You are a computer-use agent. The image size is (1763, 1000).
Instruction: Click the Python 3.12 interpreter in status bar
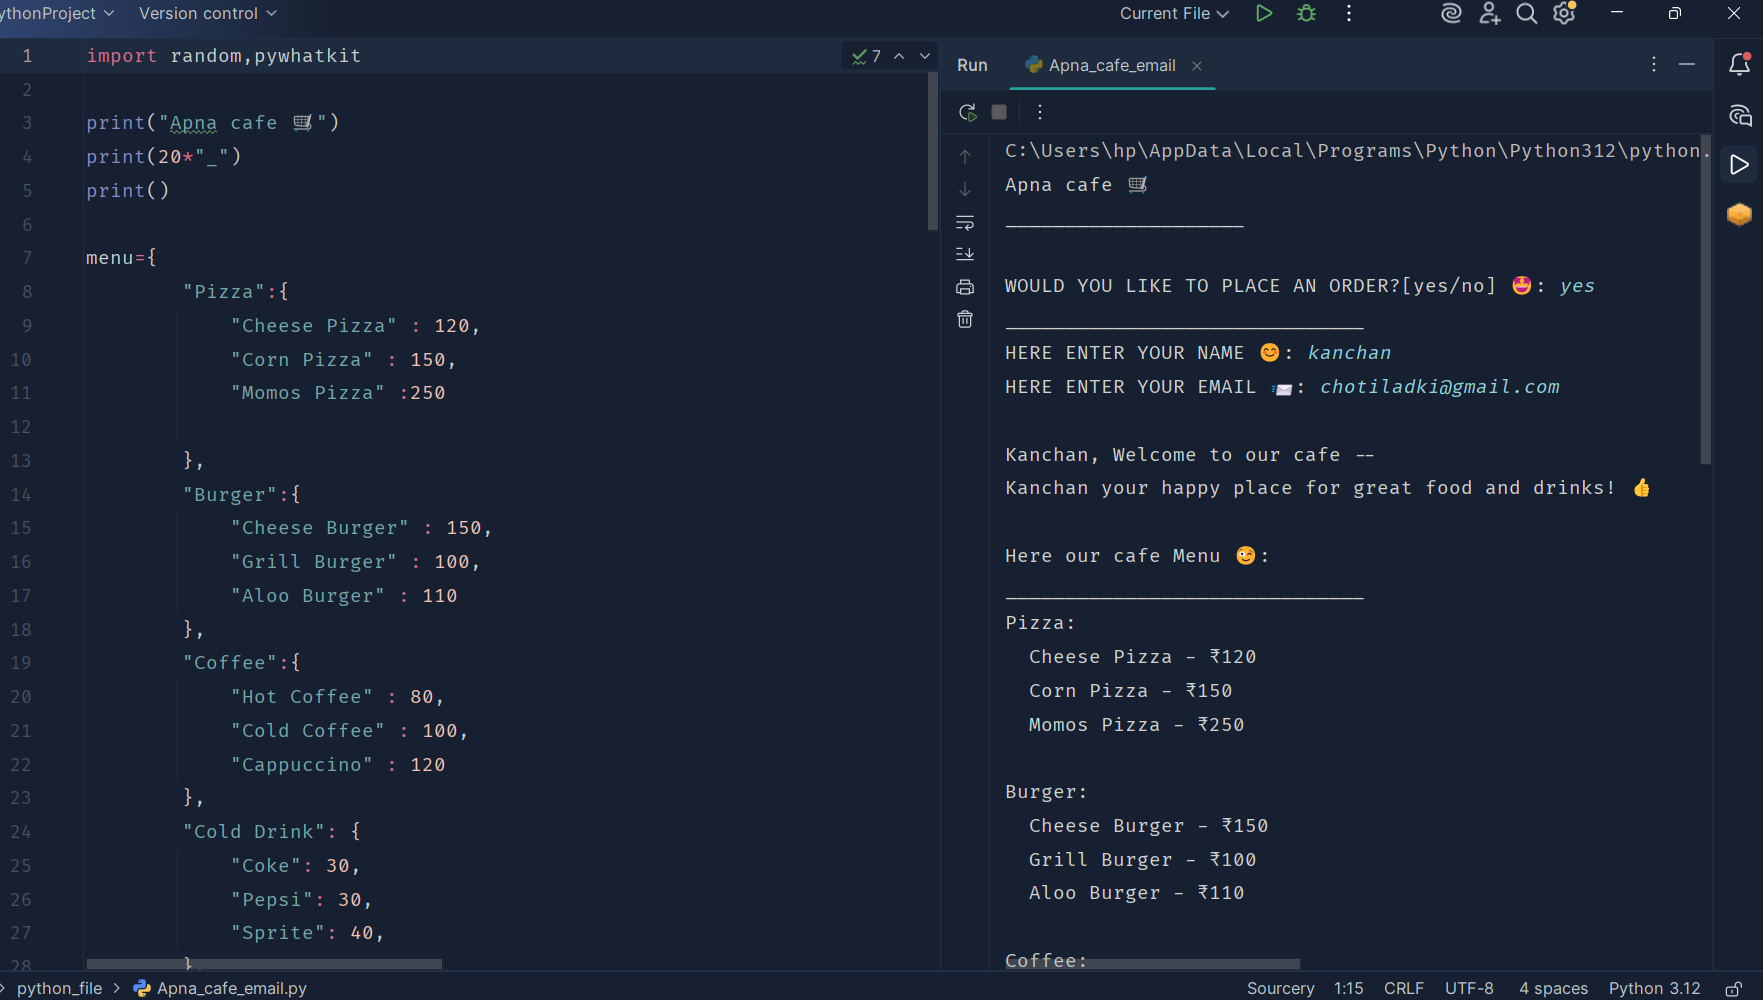coord(1654,988)
